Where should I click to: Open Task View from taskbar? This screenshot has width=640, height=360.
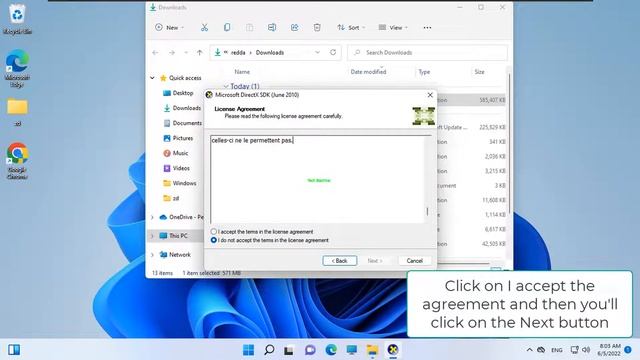(289, 350)
